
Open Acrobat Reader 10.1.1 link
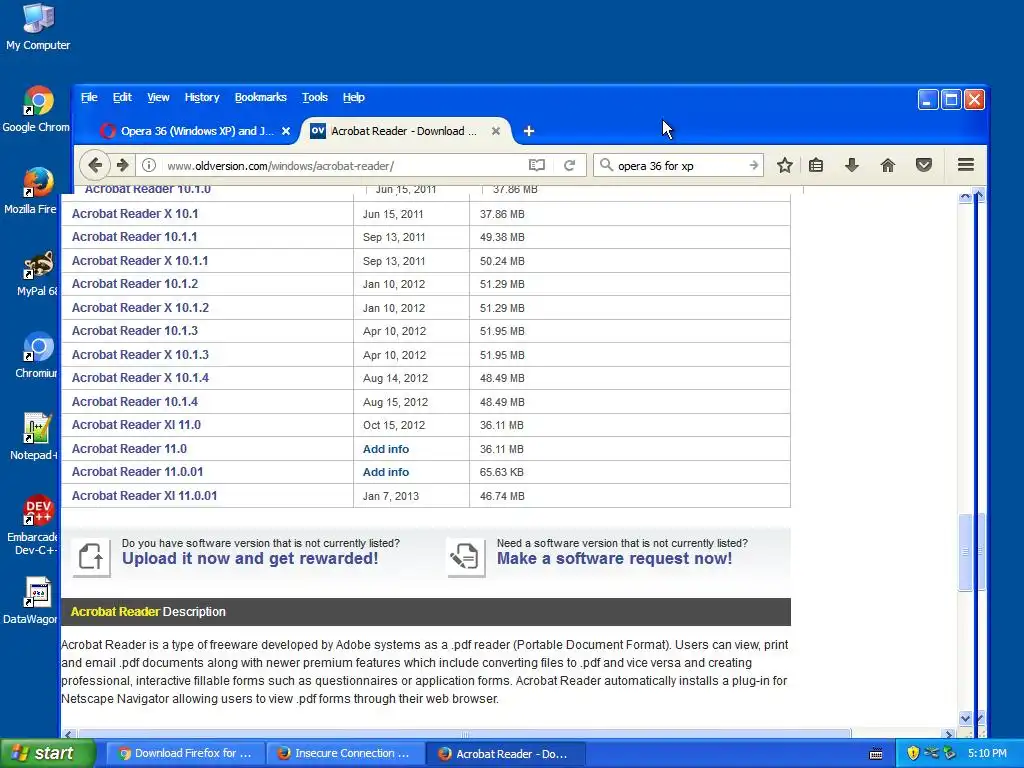(x=135, y=237)
